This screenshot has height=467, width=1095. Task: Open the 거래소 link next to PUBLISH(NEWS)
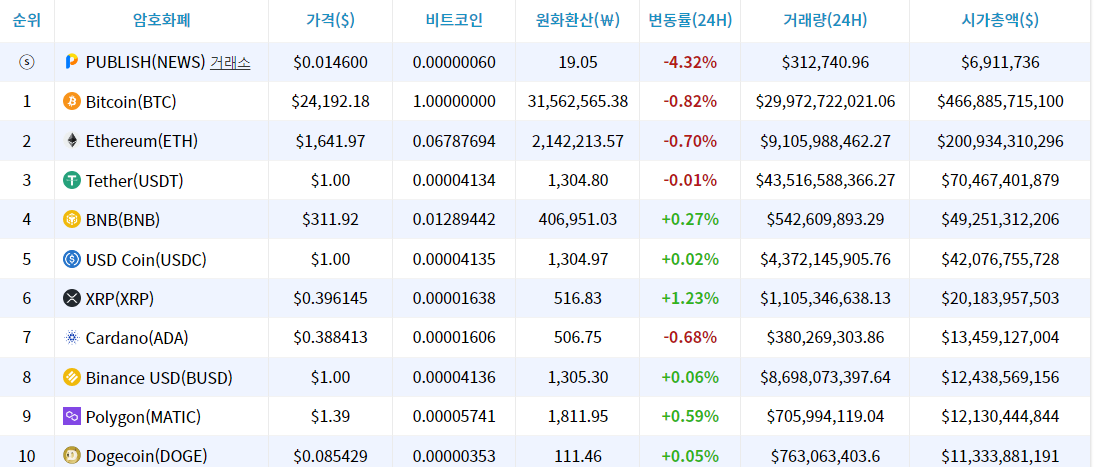[x=230, y=62]
